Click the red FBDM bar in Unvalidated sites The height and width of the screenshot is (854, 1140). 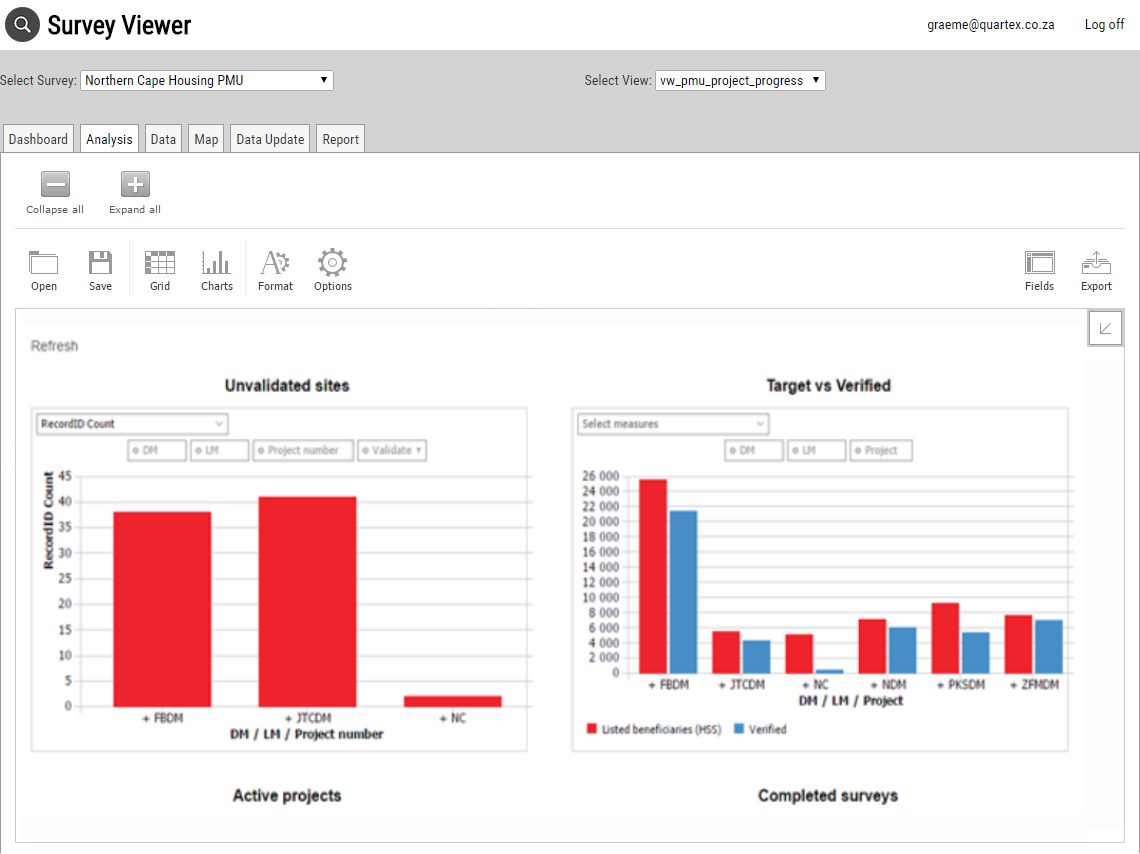162,609
